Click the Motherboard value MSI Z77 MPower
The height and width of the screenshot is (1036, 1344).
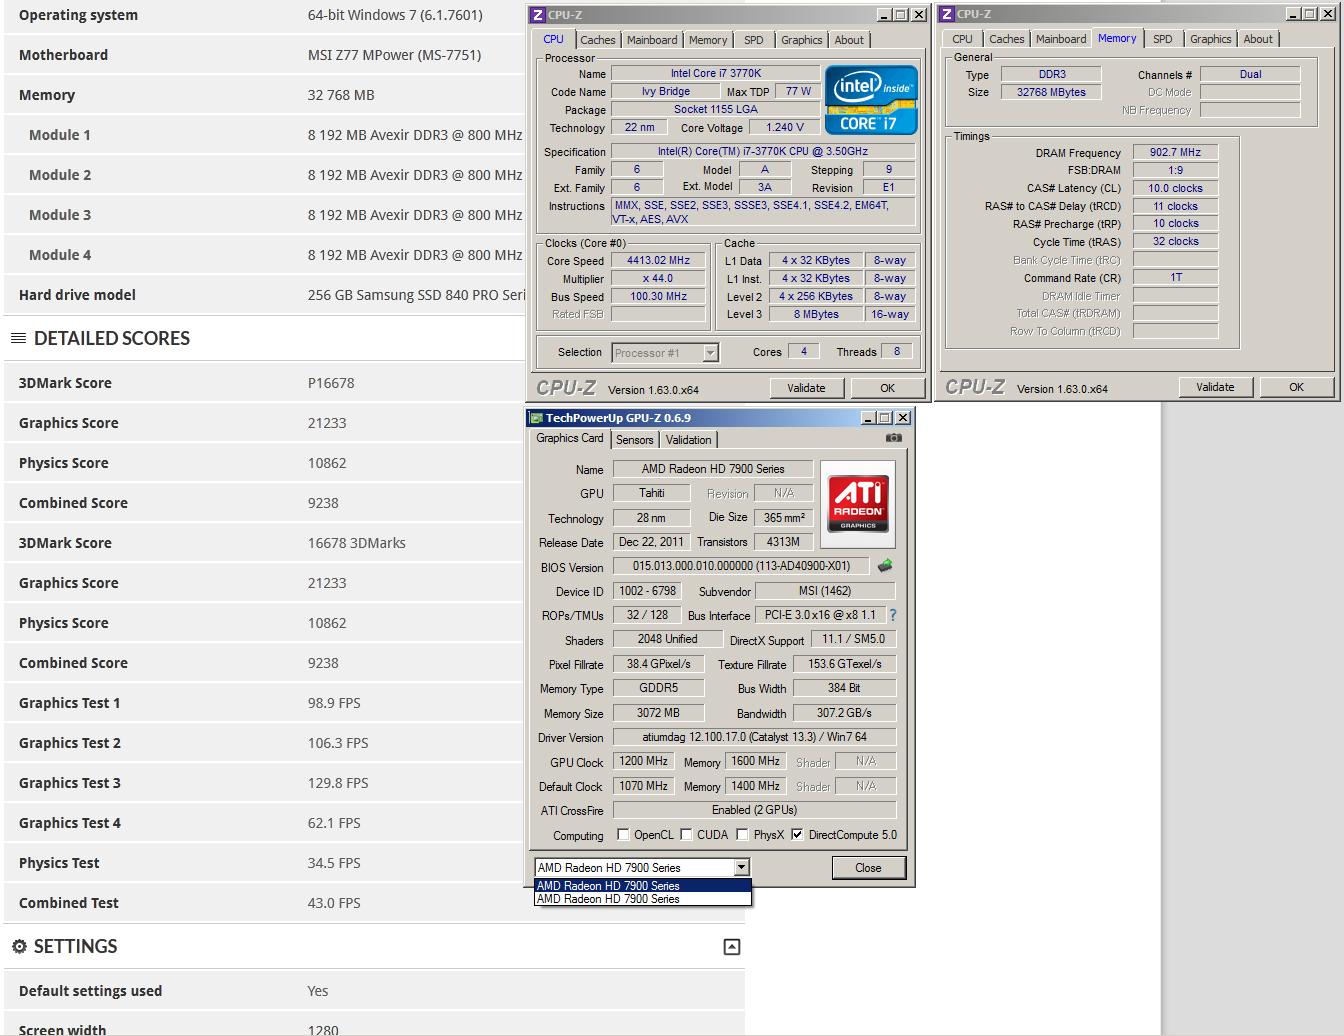coord(394,55)
